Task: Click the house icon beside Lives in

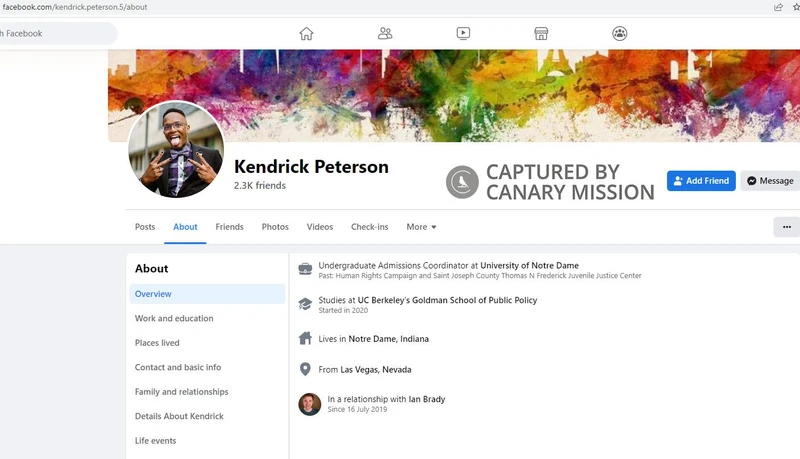Action: click(305, 339)
